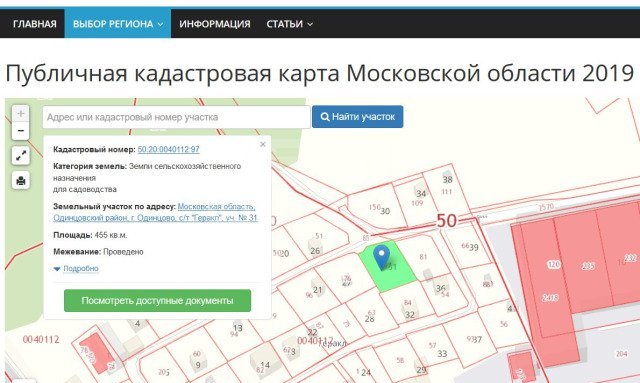Focus the address or cadastral number field

coord(176,117)
